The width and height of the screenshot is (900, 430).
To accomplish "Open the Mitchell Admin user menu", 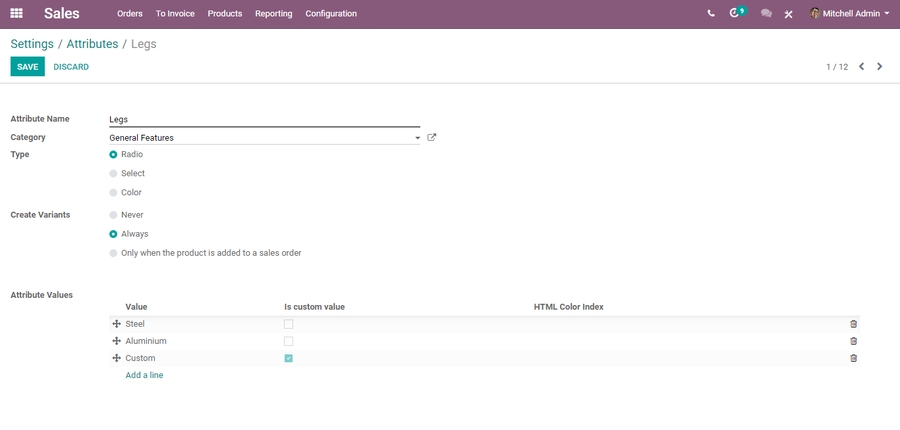I will (x=849, y=14).
